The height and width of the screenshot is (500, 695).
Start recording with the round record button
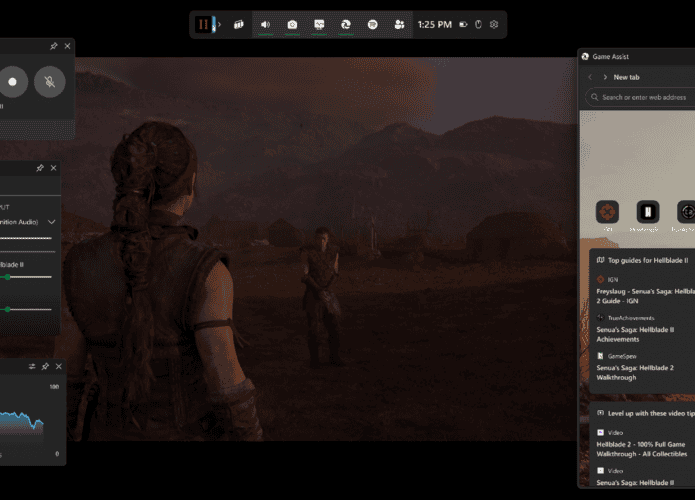[x=12, y=82]
